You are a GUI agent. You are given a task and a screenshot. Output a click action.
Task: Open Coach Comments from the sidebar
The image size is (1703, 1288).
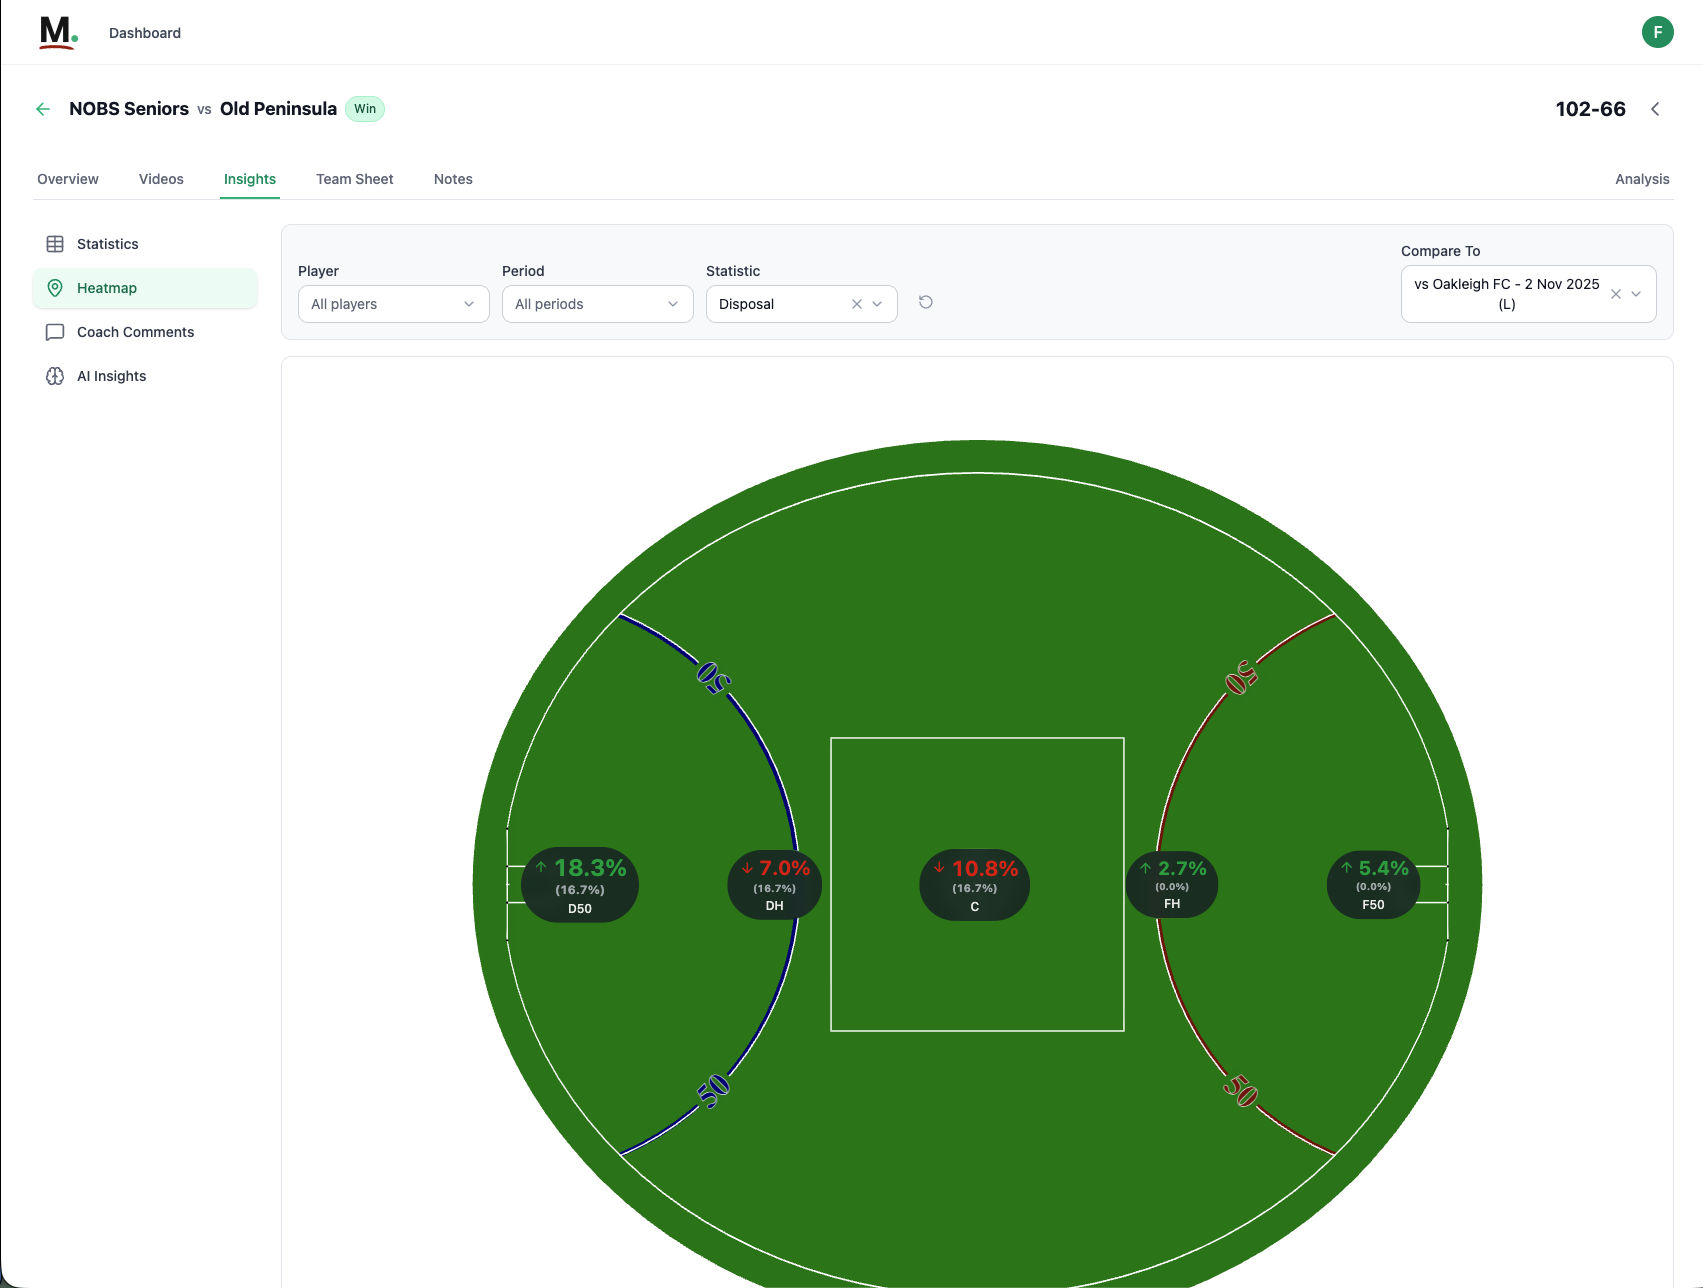pos(135,332)
